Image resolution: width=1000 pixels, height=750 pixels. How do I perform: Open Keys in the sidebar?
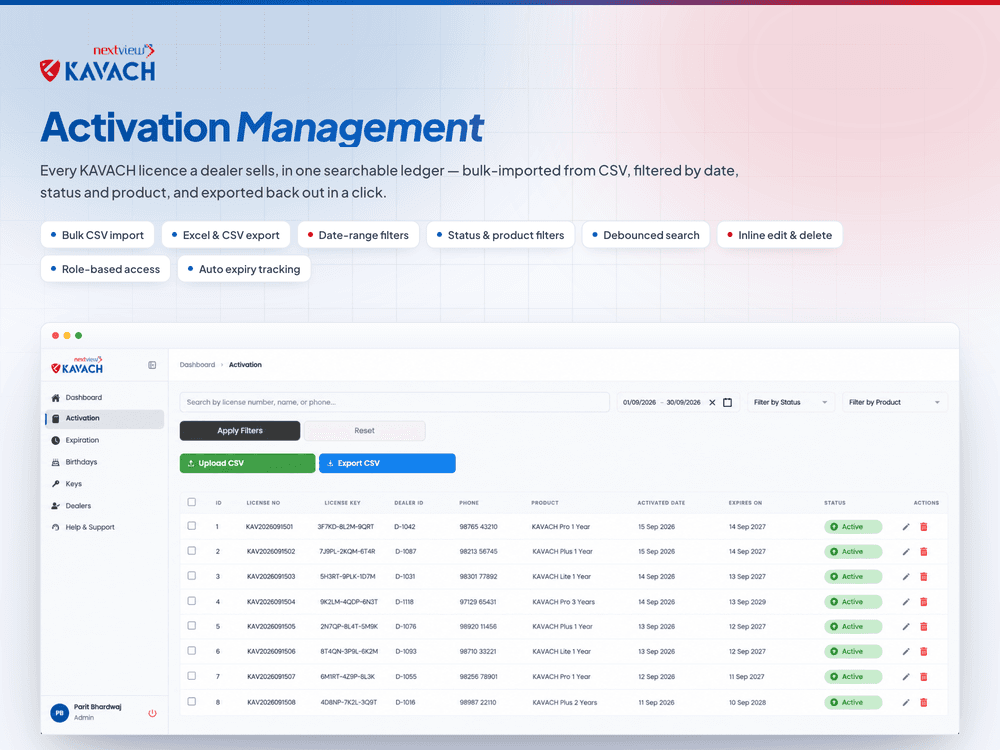click(x=105, y=484)
